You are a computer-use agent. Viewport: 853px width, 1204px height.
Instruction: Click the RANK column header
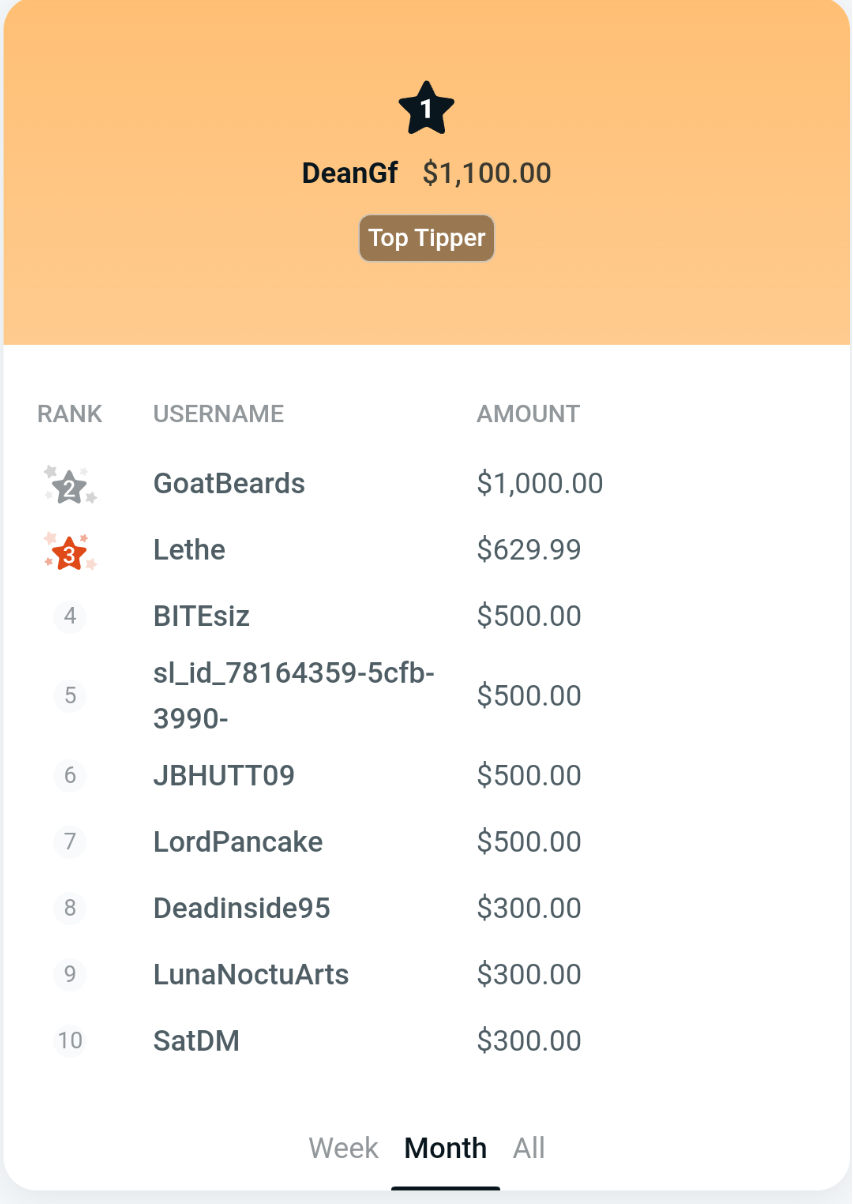70,413
